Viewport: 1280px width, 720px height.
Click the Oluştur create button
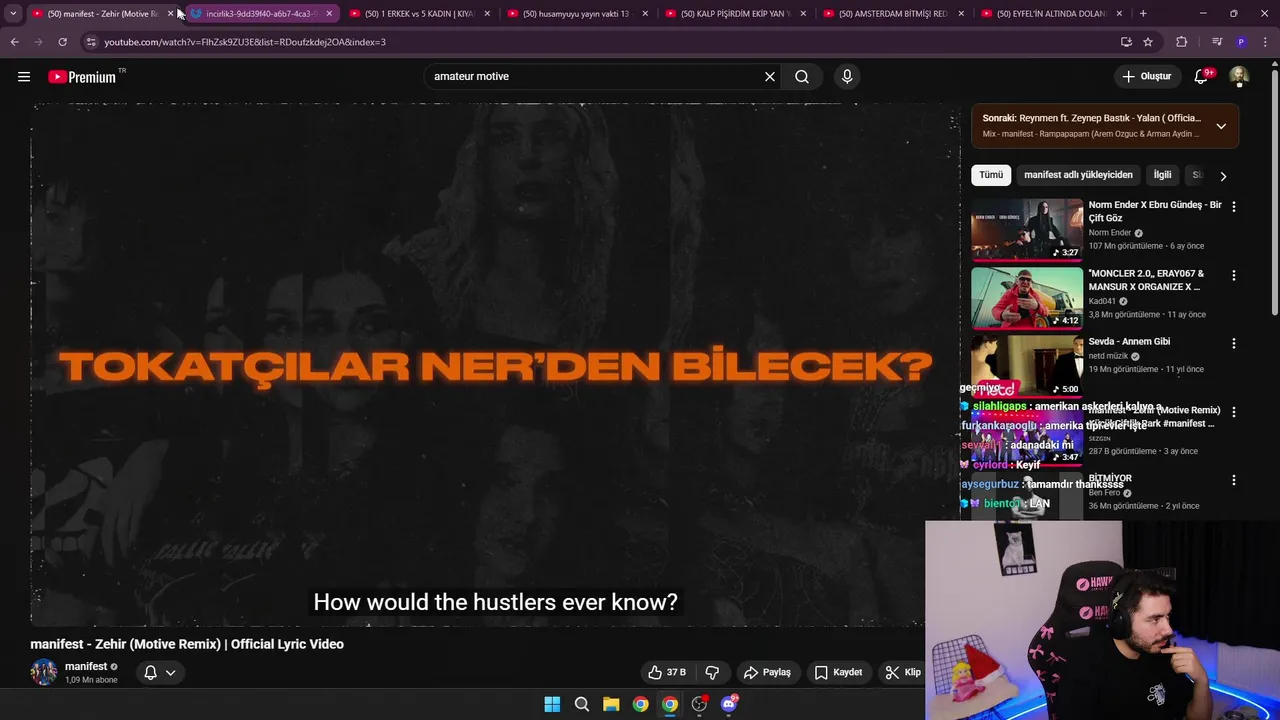point(1146,77)
